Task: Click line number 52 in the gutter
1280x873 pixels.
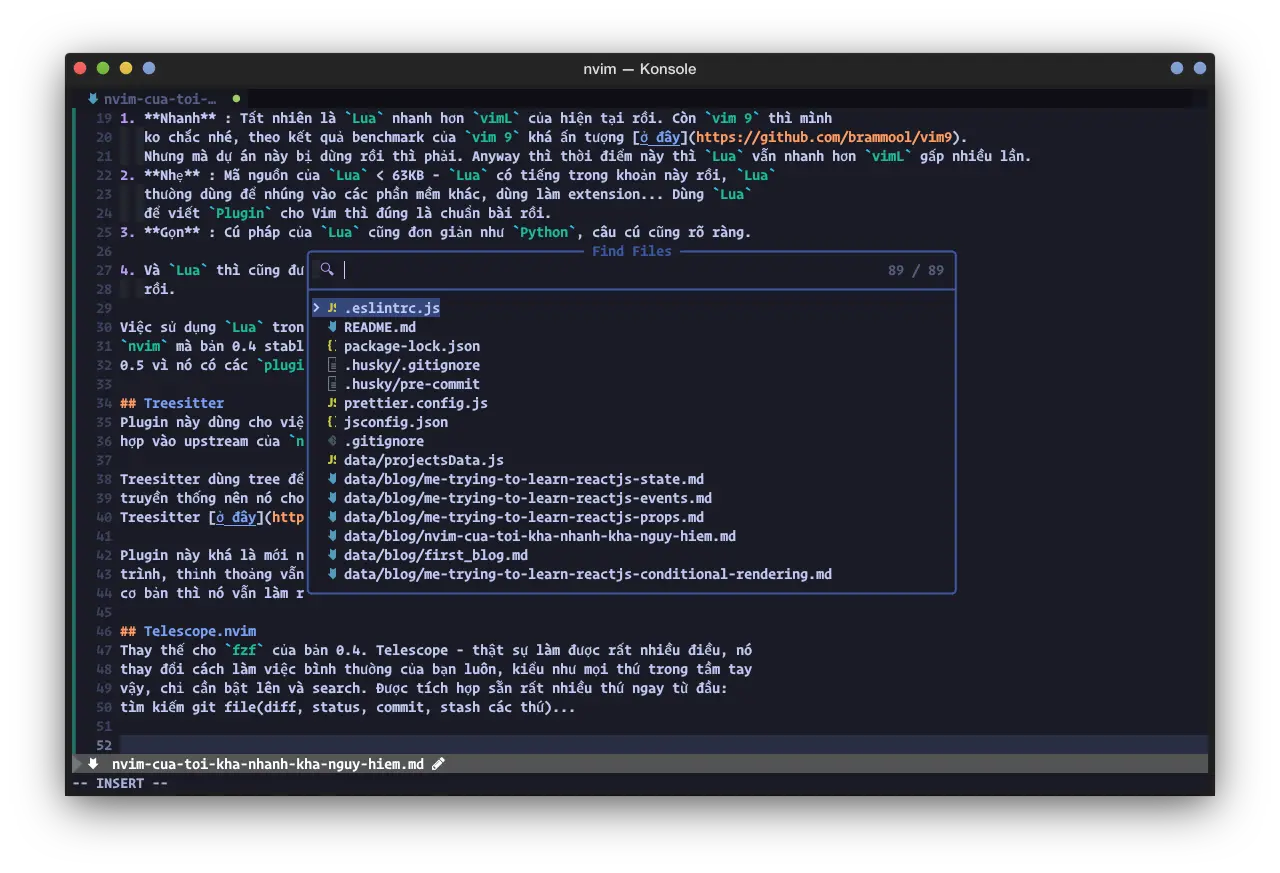Action: pyautogui.click(x=104, y=745)
